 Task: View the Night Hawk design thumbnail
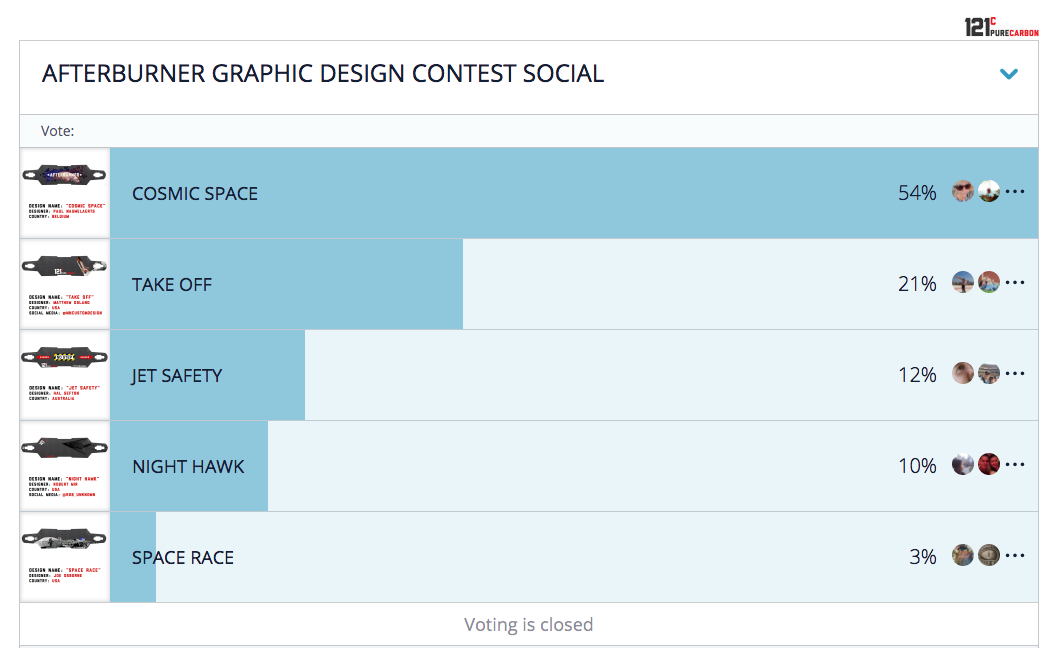click(x=64, y=466)
